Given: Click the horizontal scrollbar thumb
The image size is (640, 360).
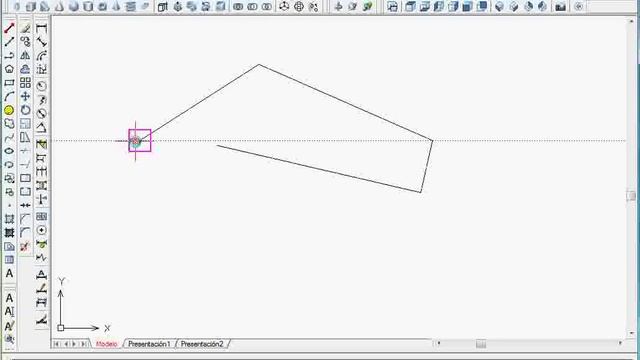Looking at the screenshot, I should point(481,344).
